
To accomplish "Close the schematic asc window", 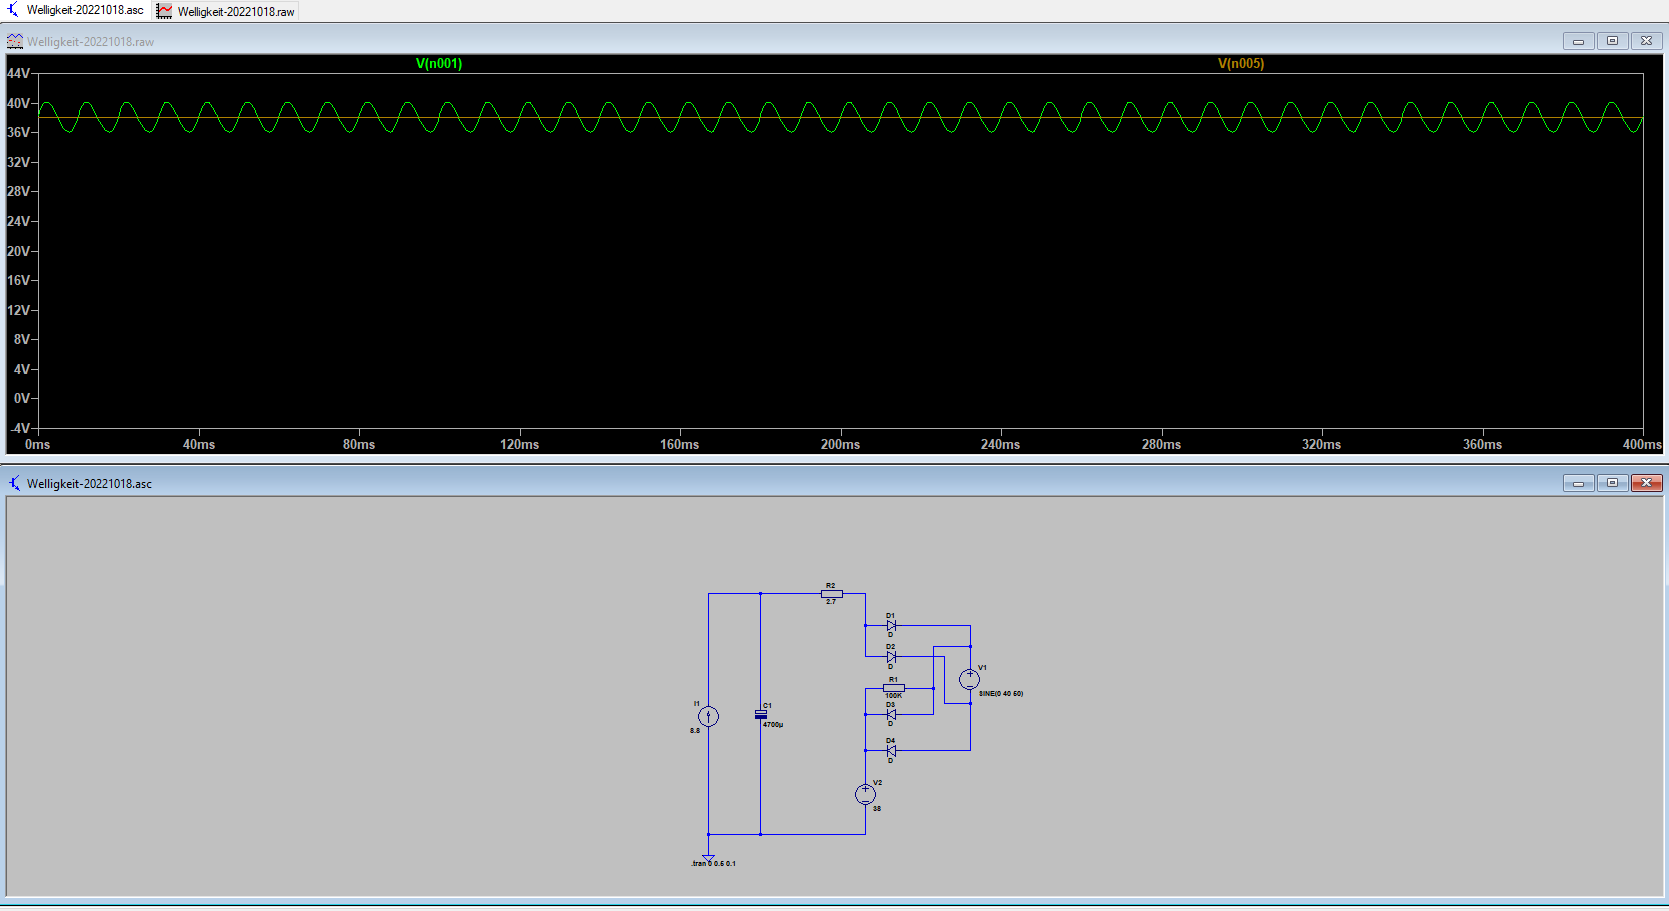I will (x=1646, y=483).
